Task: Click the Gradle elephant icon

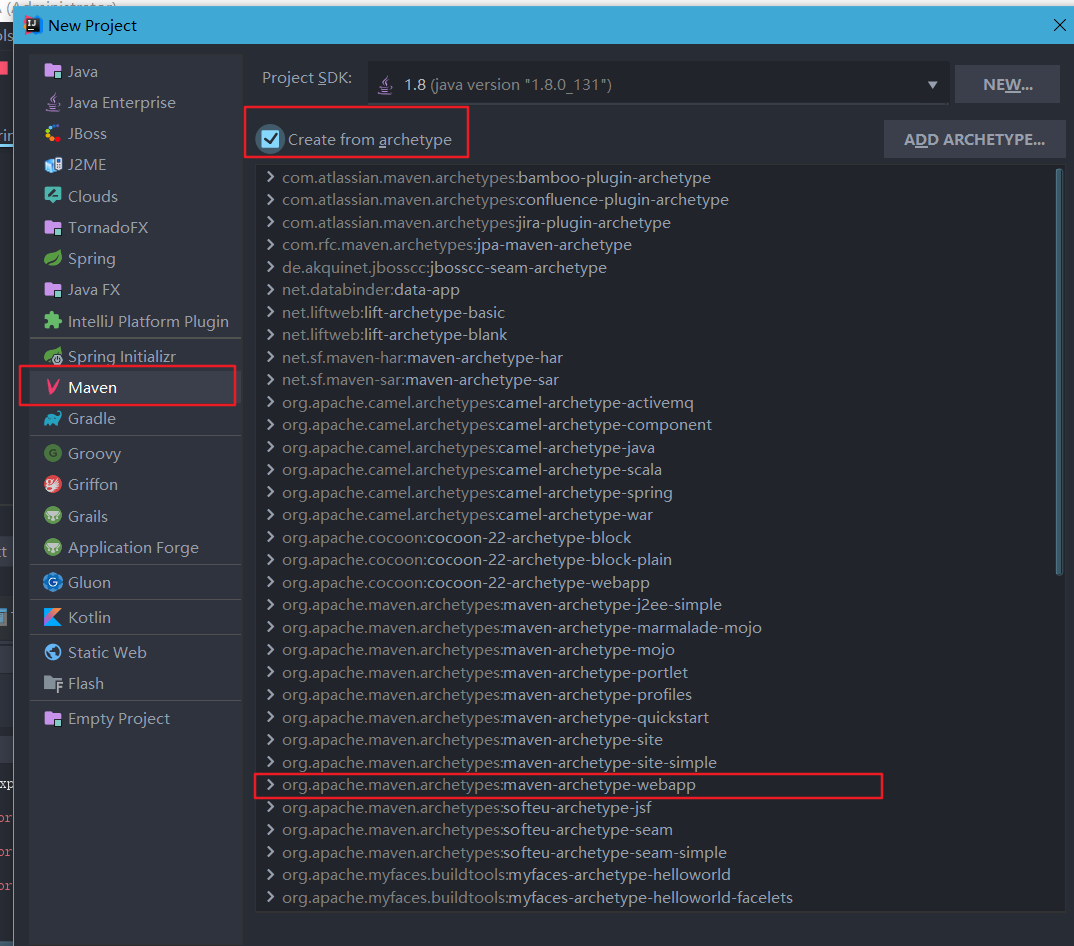Action: [x=53, y=419]
